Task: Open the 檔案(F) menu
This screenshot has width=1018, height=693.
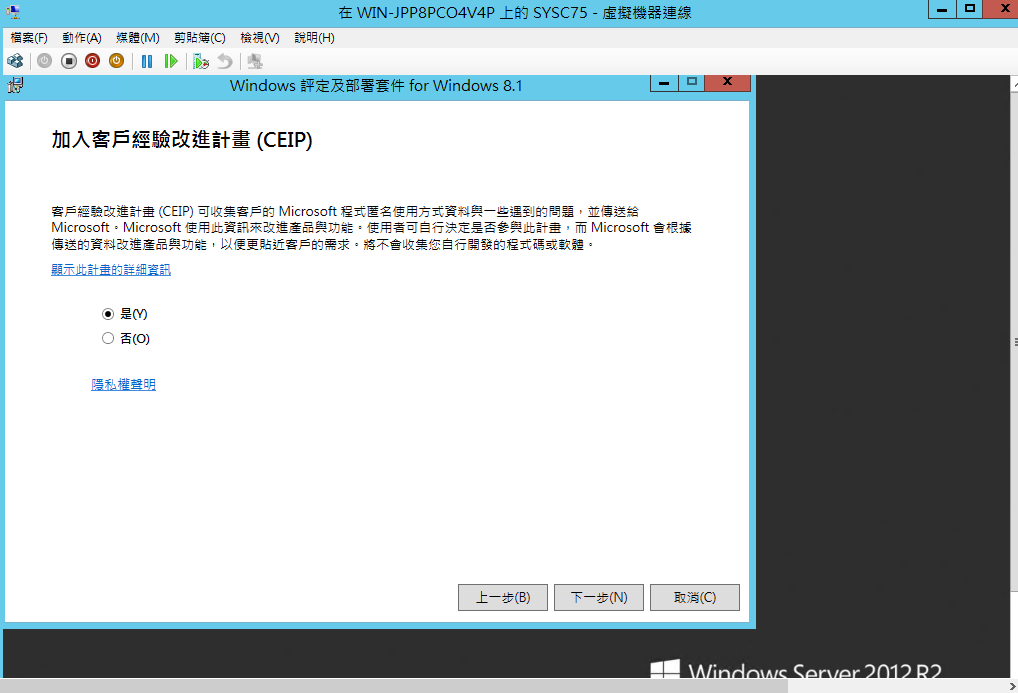Action: click(x=29, y=38)
